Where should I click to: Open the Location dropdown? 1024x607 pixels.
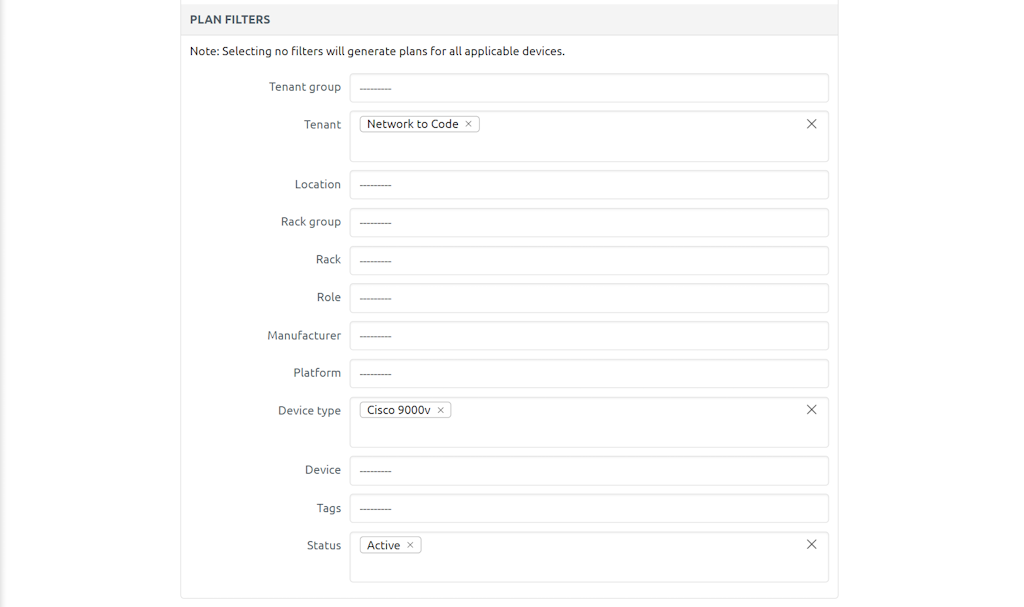pyautogui.click(x=588, y=184)
